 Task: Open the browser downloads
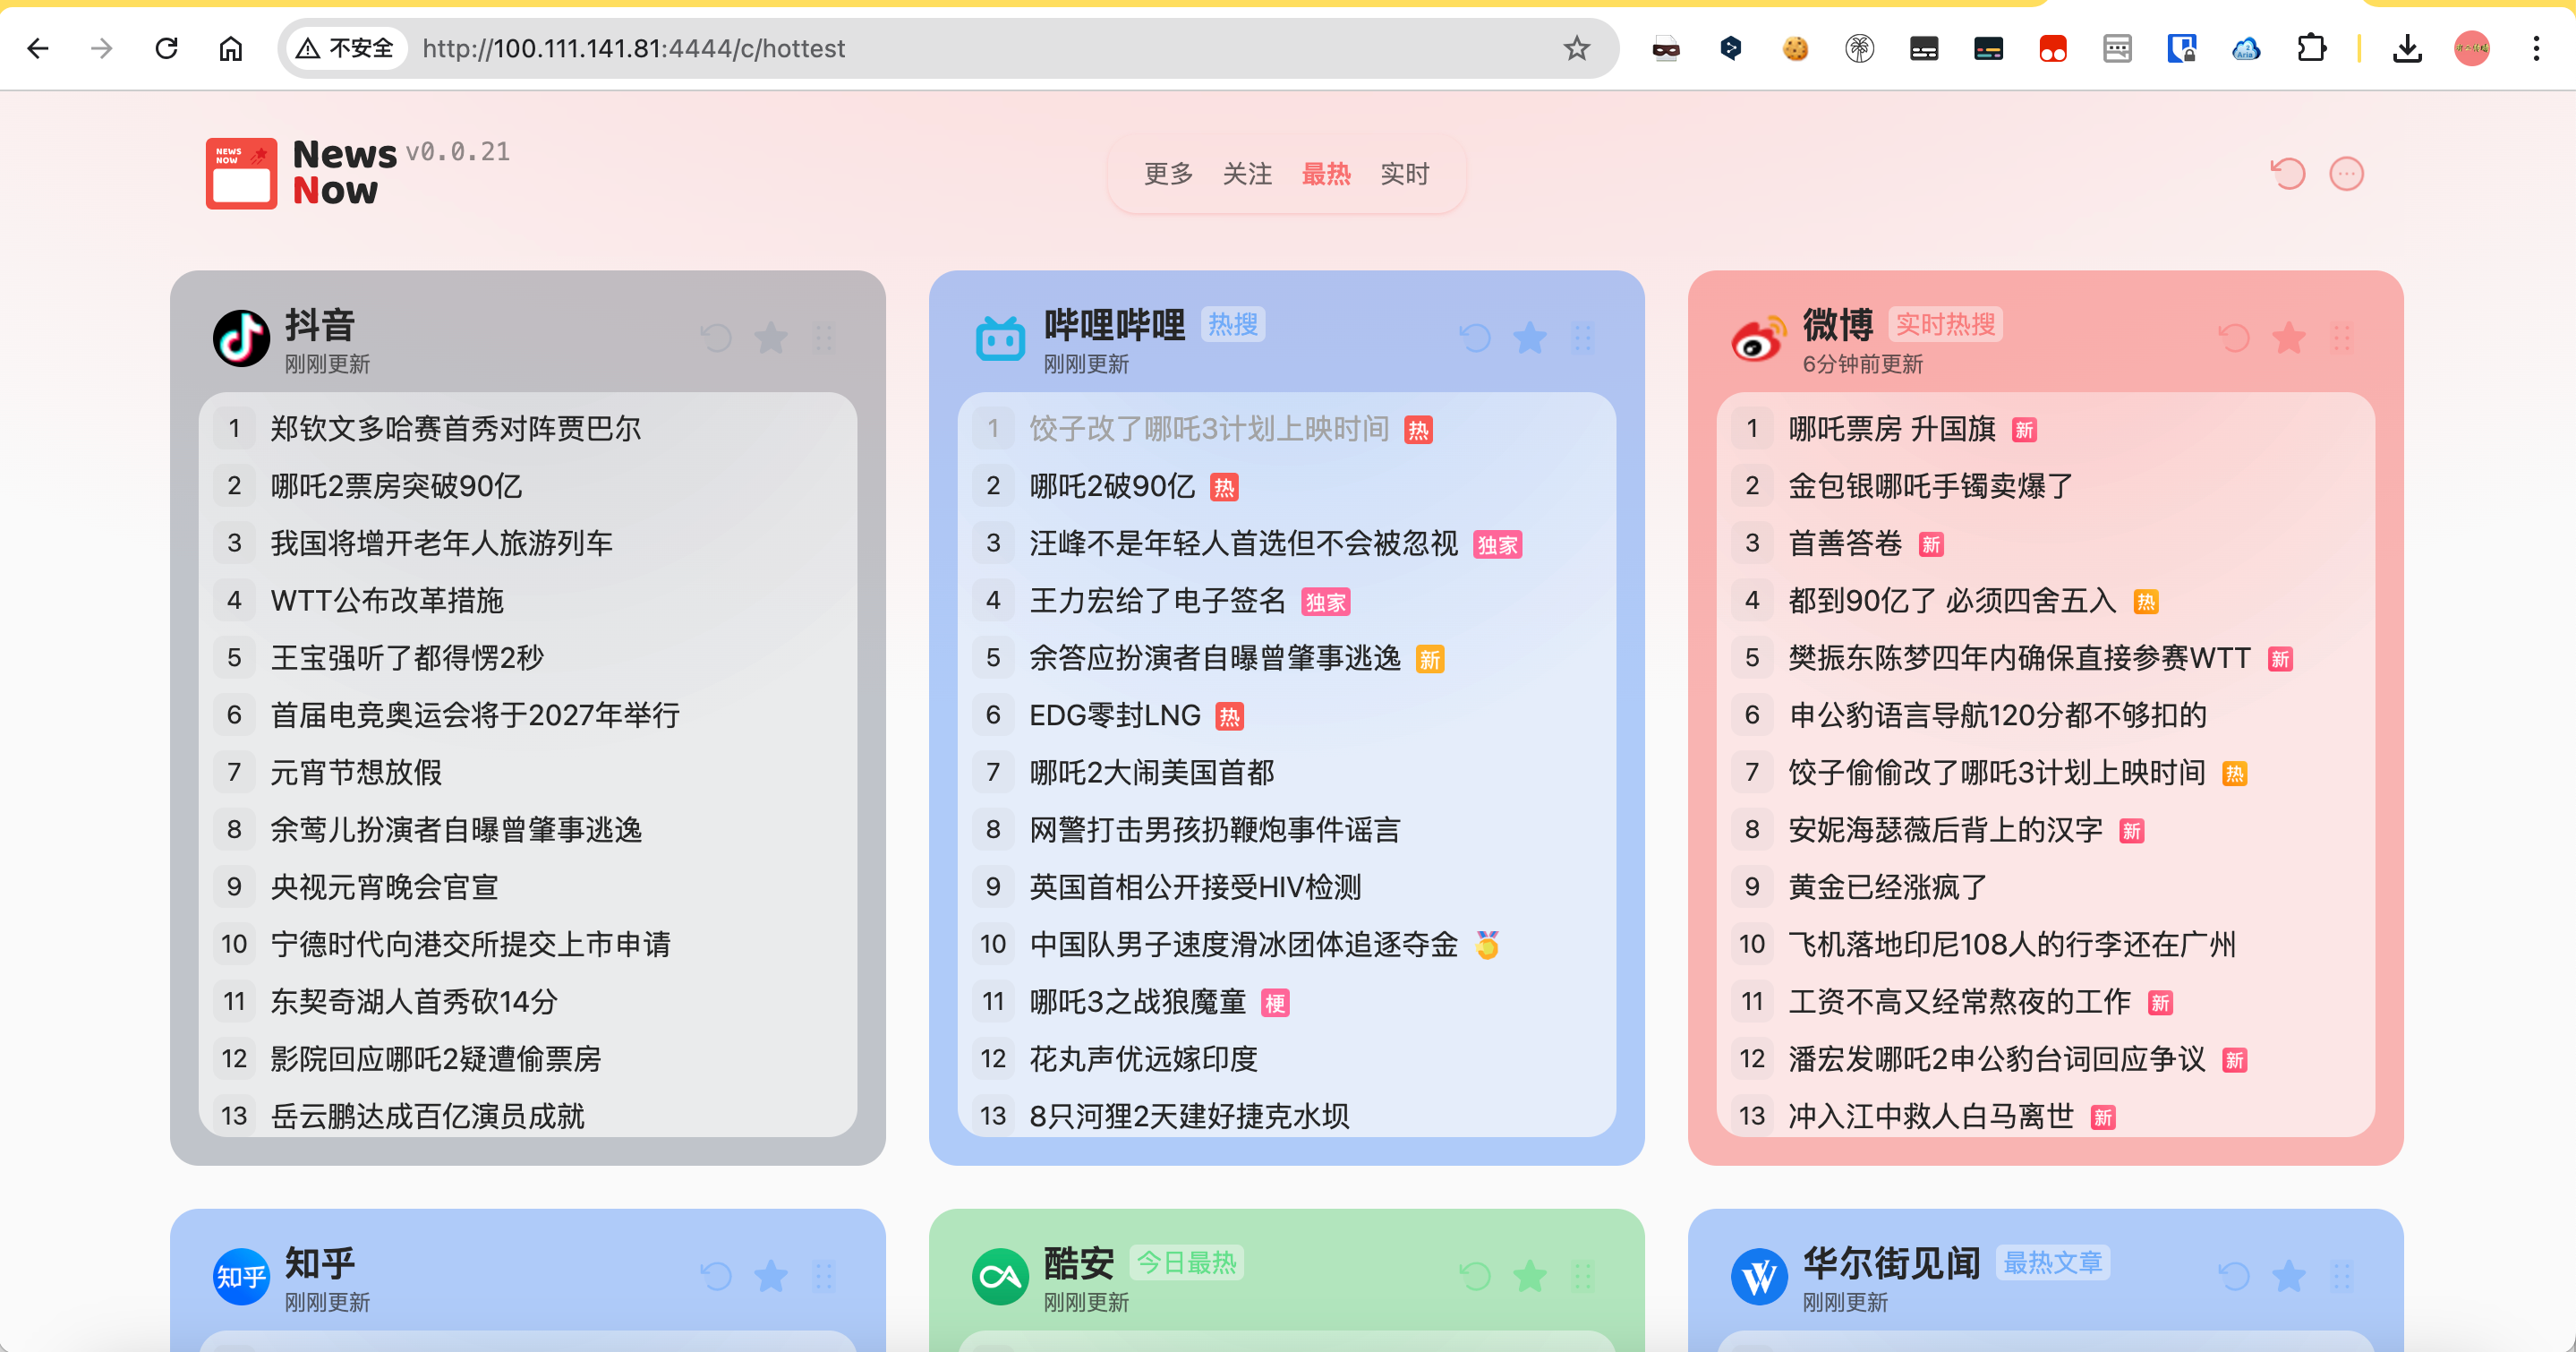[2407, 48]
